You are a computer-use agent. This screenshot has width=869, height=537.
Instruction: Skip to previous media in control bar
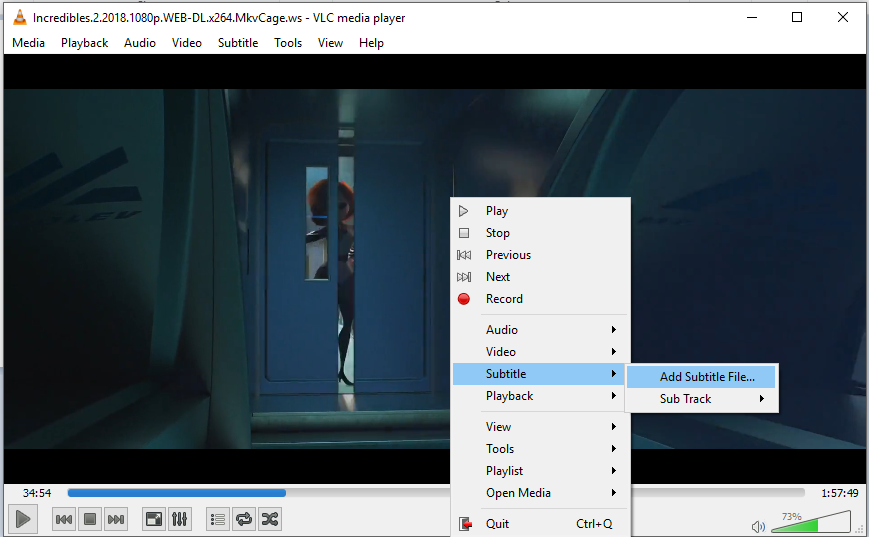coord(64,519)
